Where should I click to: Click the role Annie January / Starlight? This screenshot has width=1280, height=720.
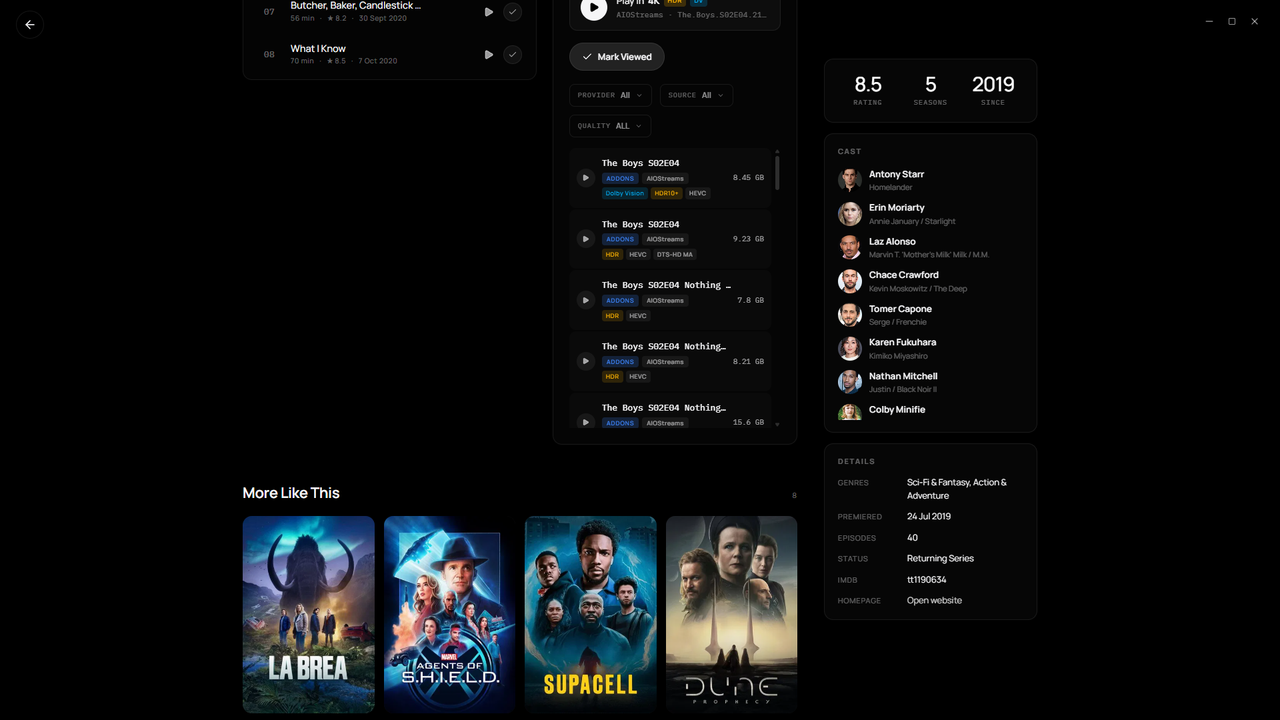[912, 222]
